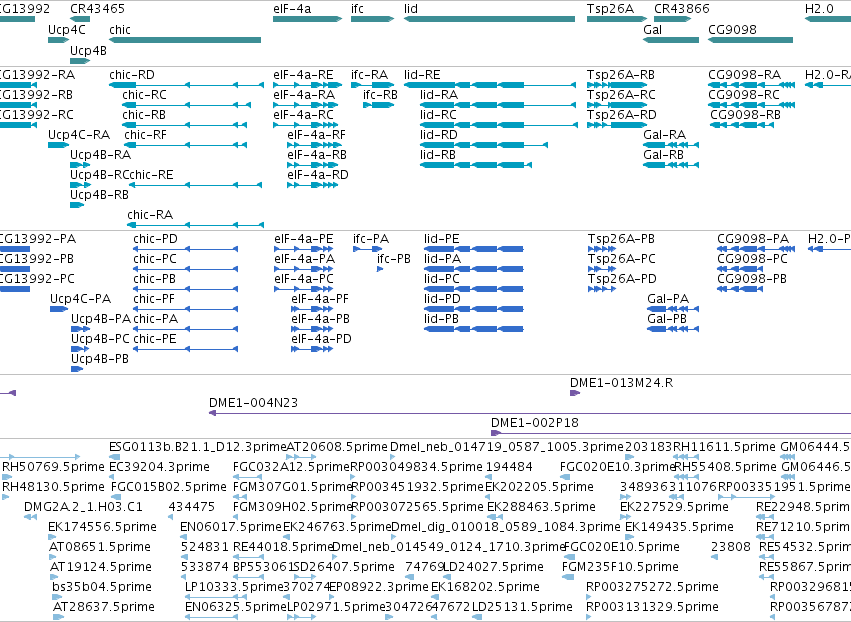851x622 pixels.
Task: Select the 'DMG2A.2_1.H03.C1' EST label
Action: [x=83, y=507]
